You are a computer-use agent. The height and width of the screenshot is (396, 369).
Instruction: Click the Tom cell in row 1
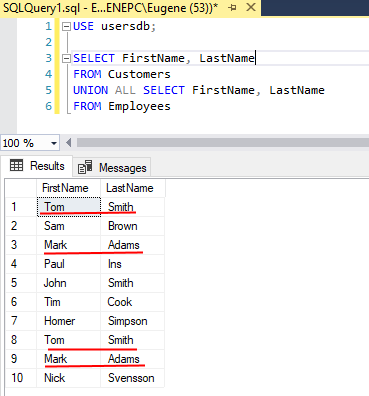click(69, 207)
